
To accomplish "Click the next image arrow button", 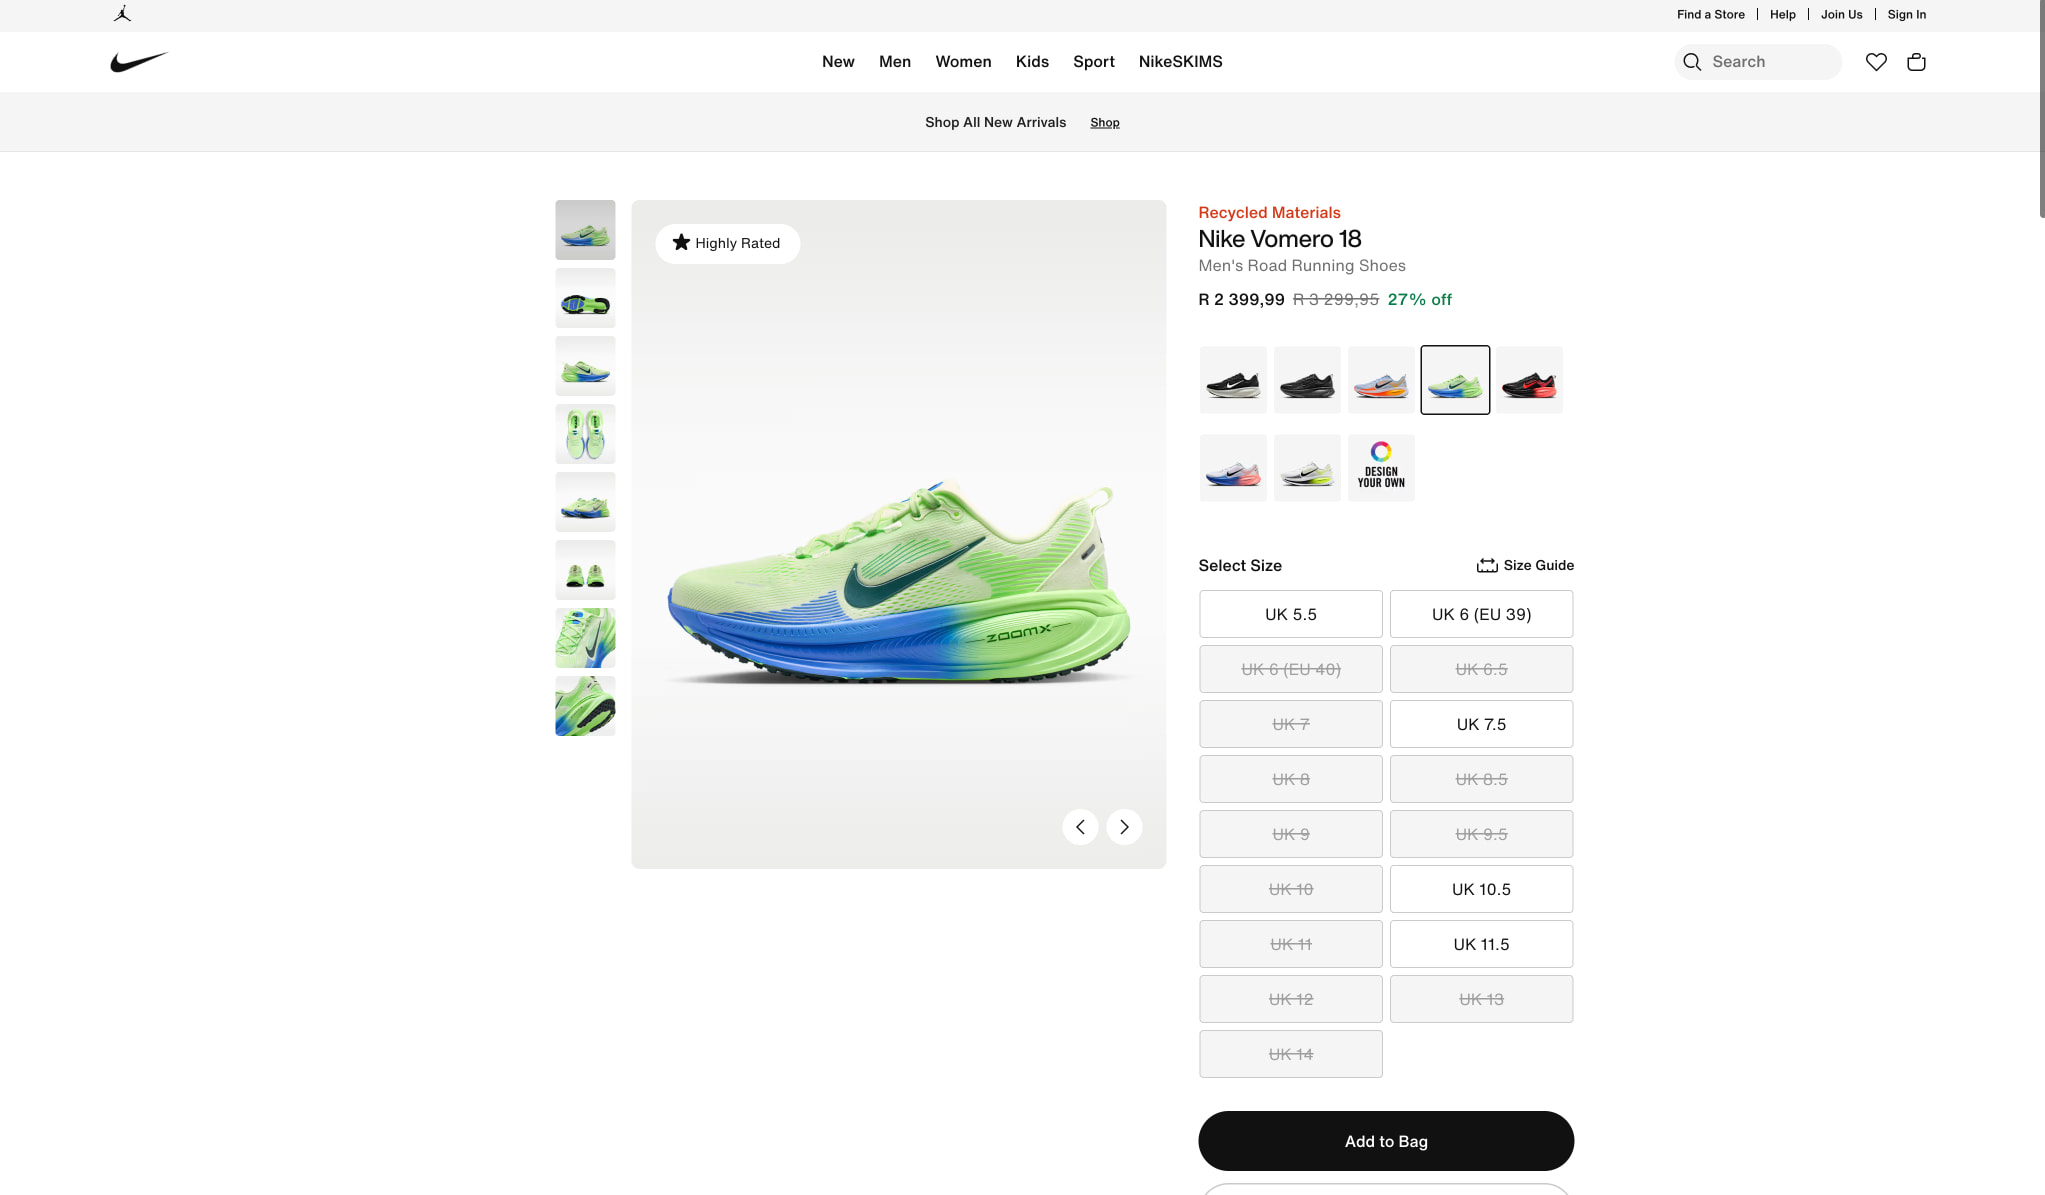I will coord(1124,827).
